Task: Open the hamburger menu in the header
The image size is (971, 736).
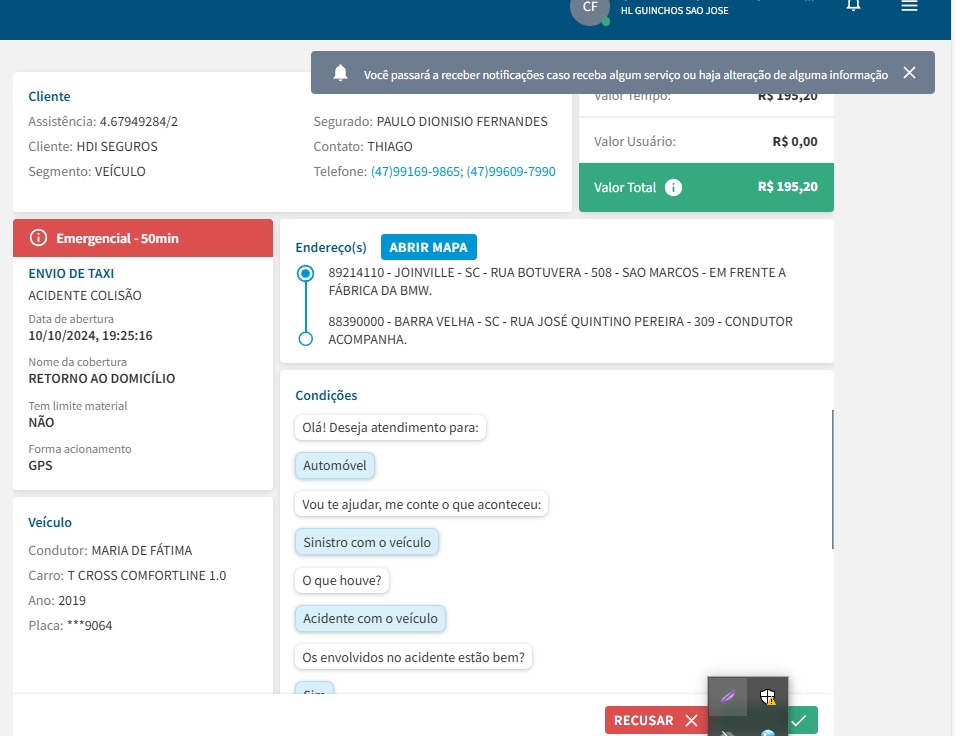Action: click(909, 6)
